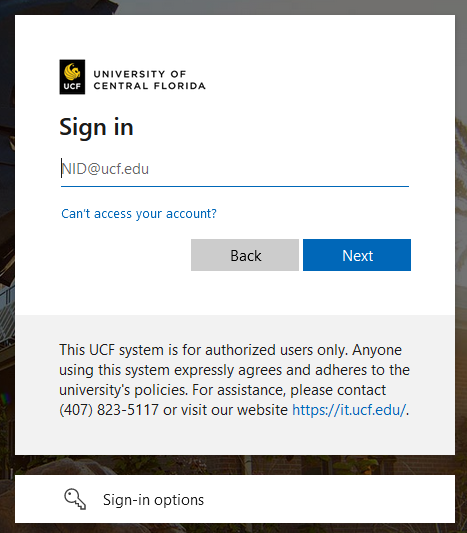Click the Sign in heading
Screen dimensions: 467x533
coord(96,127)
